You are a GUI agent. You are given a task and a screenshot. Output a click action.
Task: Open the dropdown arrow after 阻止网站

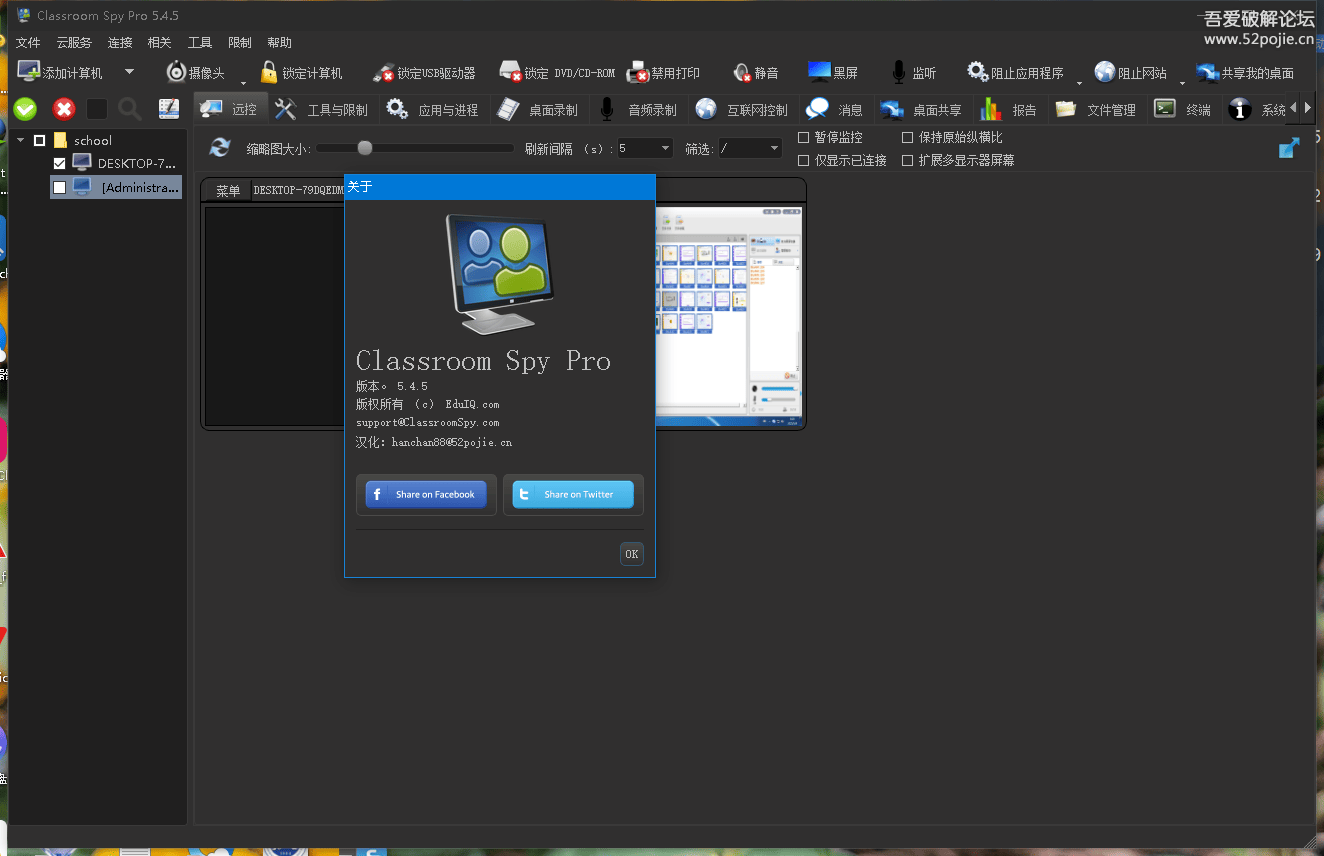click(1182, 82)
